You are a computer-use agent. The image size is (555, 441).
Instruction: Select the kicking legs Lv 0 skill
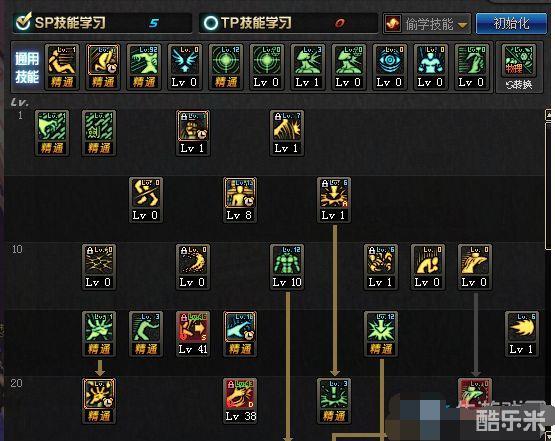(146, 200)
